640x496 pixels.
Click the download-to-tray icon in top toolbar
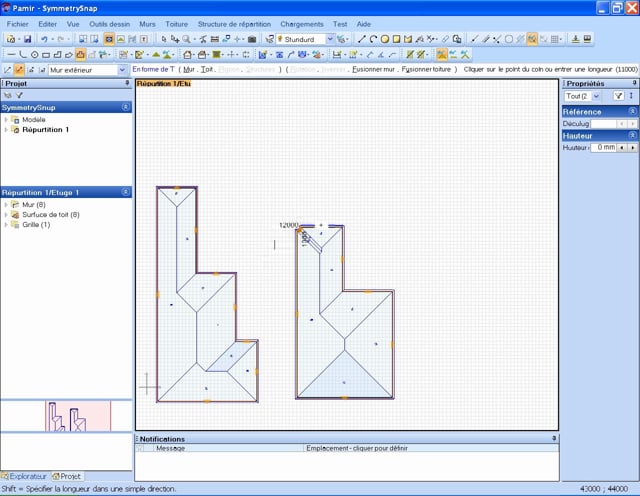[x=576, y=39]
